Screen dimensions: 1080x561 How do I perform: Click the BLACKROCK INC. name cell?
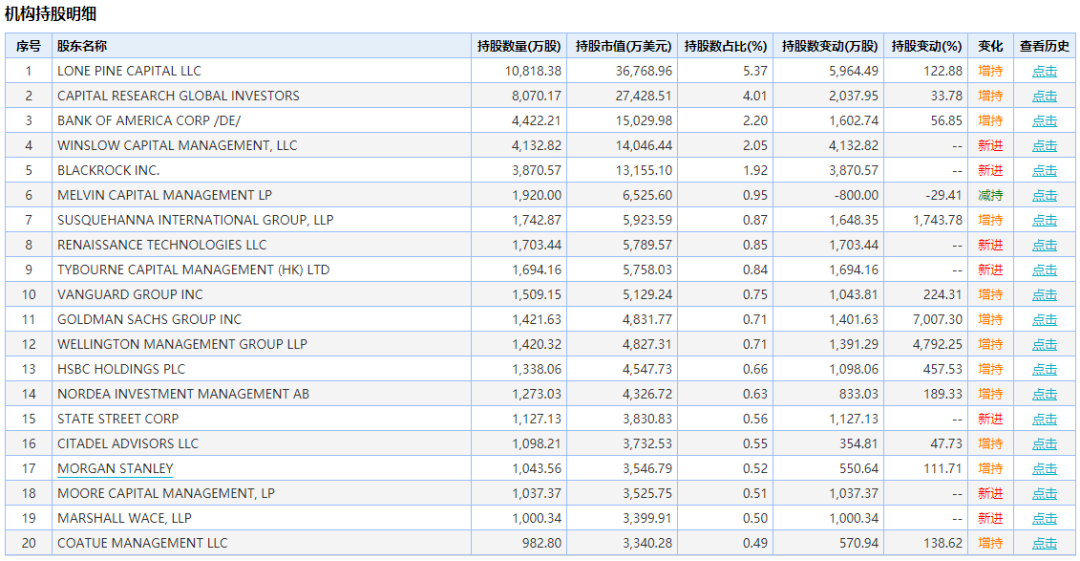pyautogui.click(x=261, y=170)
